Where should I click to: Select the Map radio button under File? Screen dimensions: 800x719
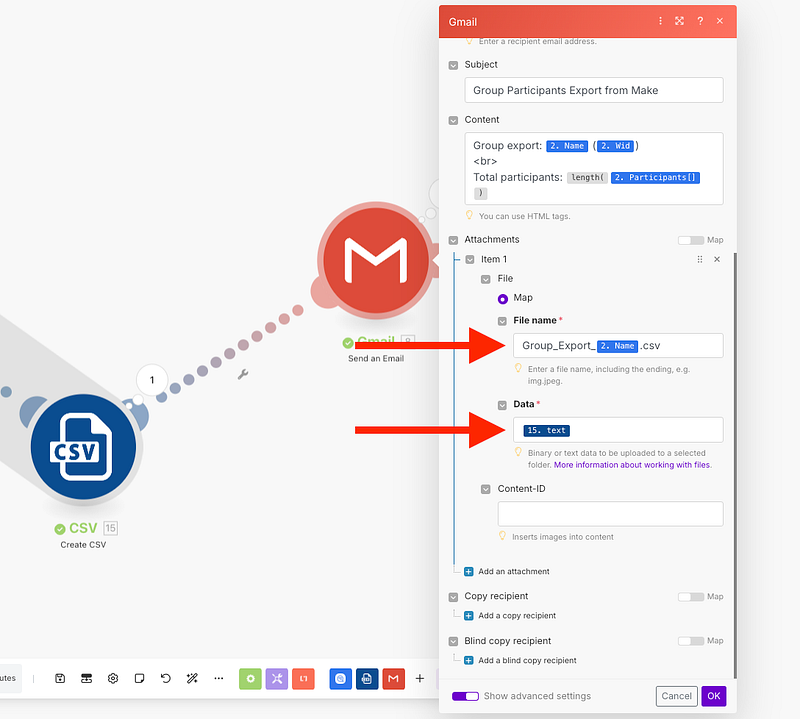(503, 298)
